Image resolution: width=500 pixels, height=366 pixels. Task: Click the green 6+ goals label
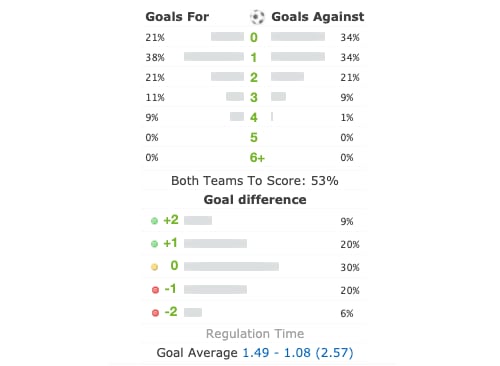point(257,157)
